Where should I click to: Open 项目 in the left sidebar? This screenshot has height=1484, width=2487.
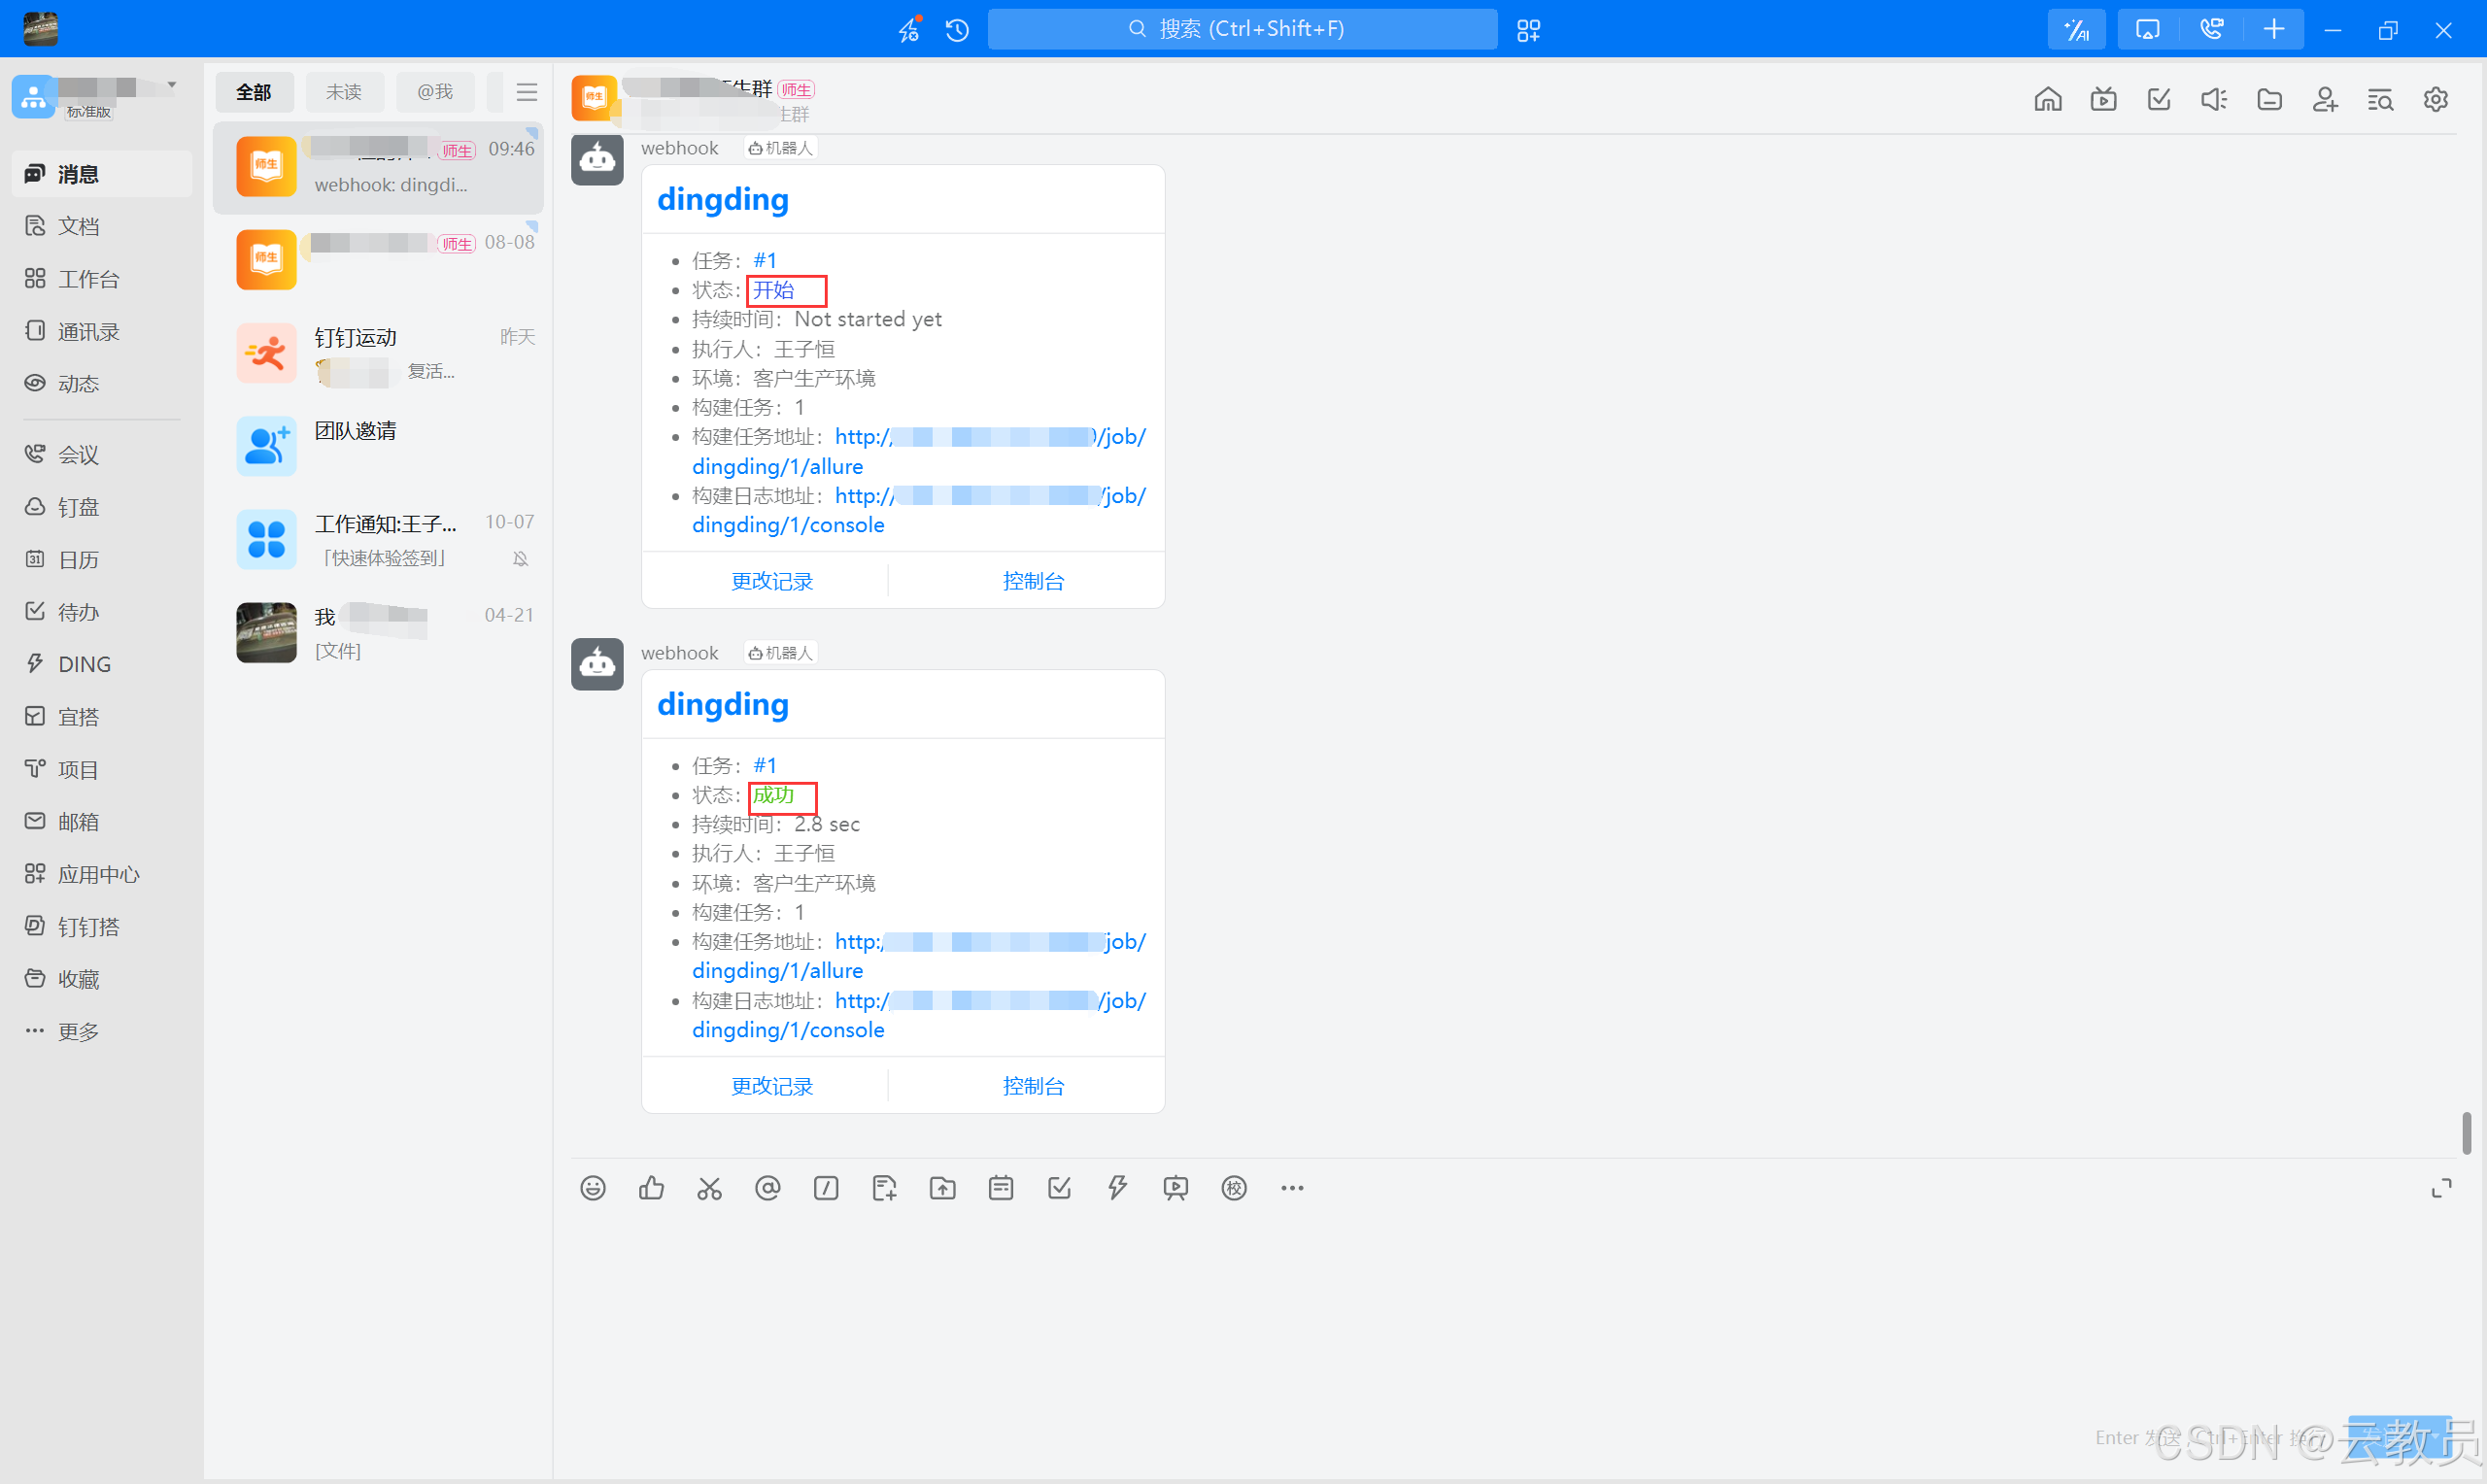click(102, 769)
